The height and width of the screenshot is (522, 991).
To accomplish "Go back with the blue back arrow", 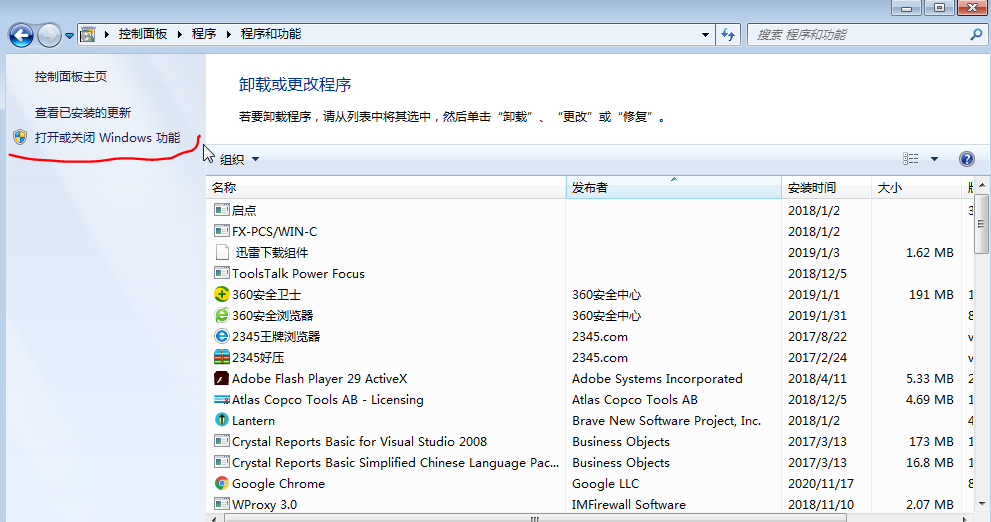I will (21, 35).
